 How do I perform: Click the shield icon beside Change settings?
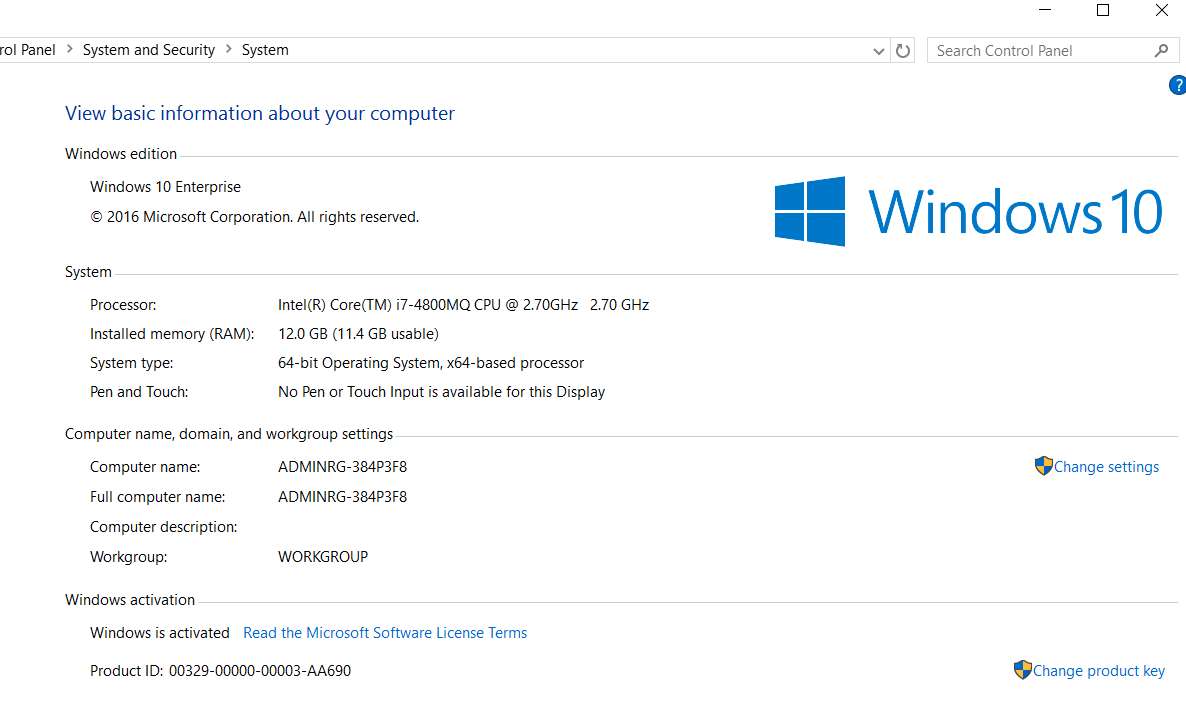pyautogui.click(x=1043, y=466)
